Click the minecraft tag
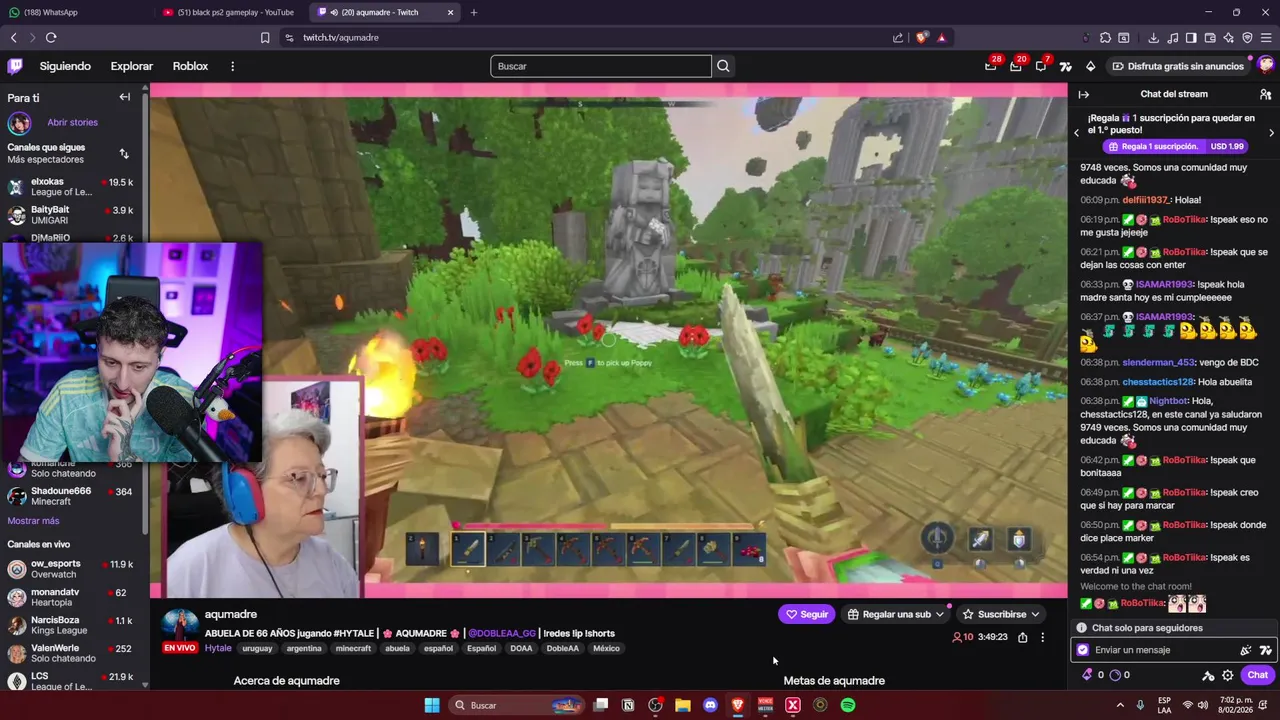Image resolution: width=1280 pixels, height=720 pixels. tap(353, 648)
